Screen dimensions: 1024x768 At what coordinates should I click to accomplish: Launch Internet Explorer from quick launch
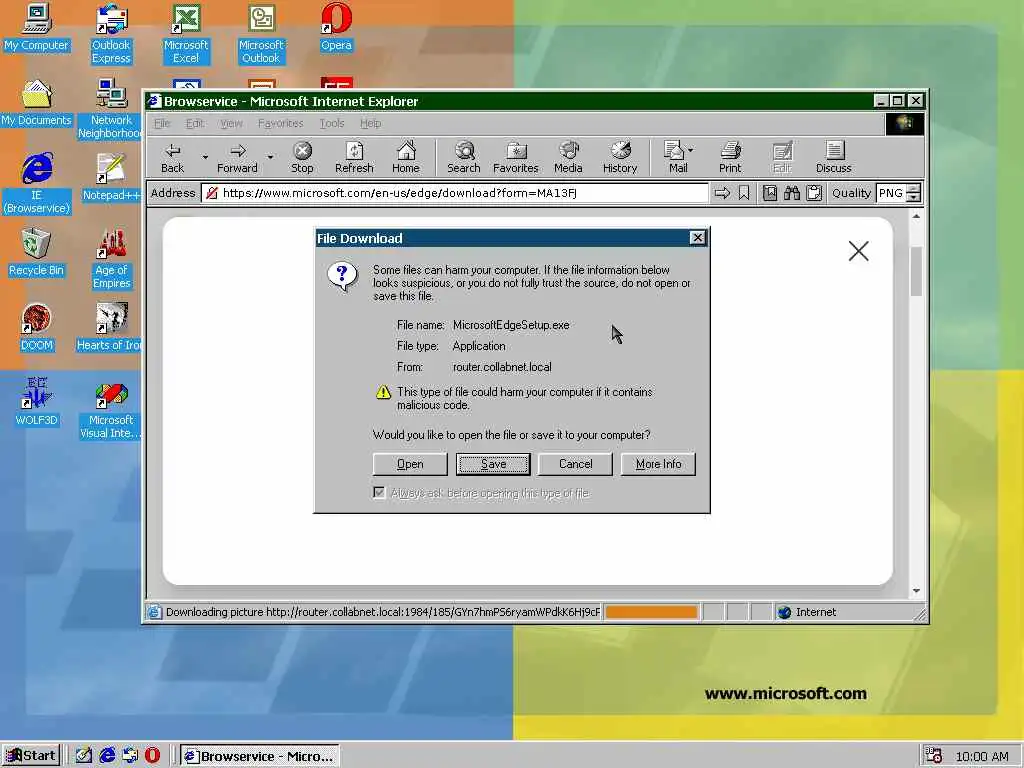point(107,756)
